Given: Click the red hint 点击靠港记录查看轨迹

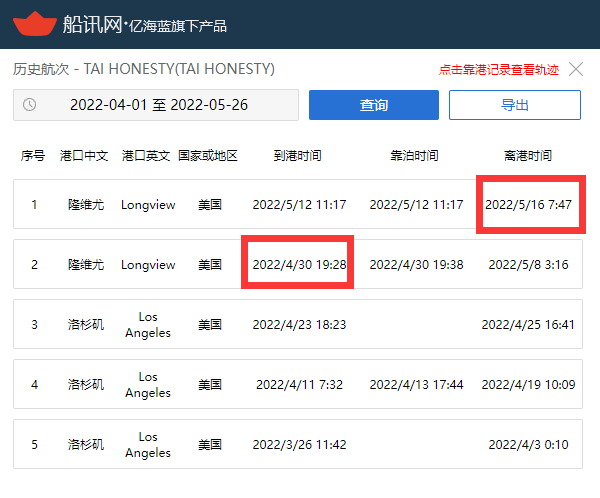Looking at the screenshot, I should tap(499, 70).
